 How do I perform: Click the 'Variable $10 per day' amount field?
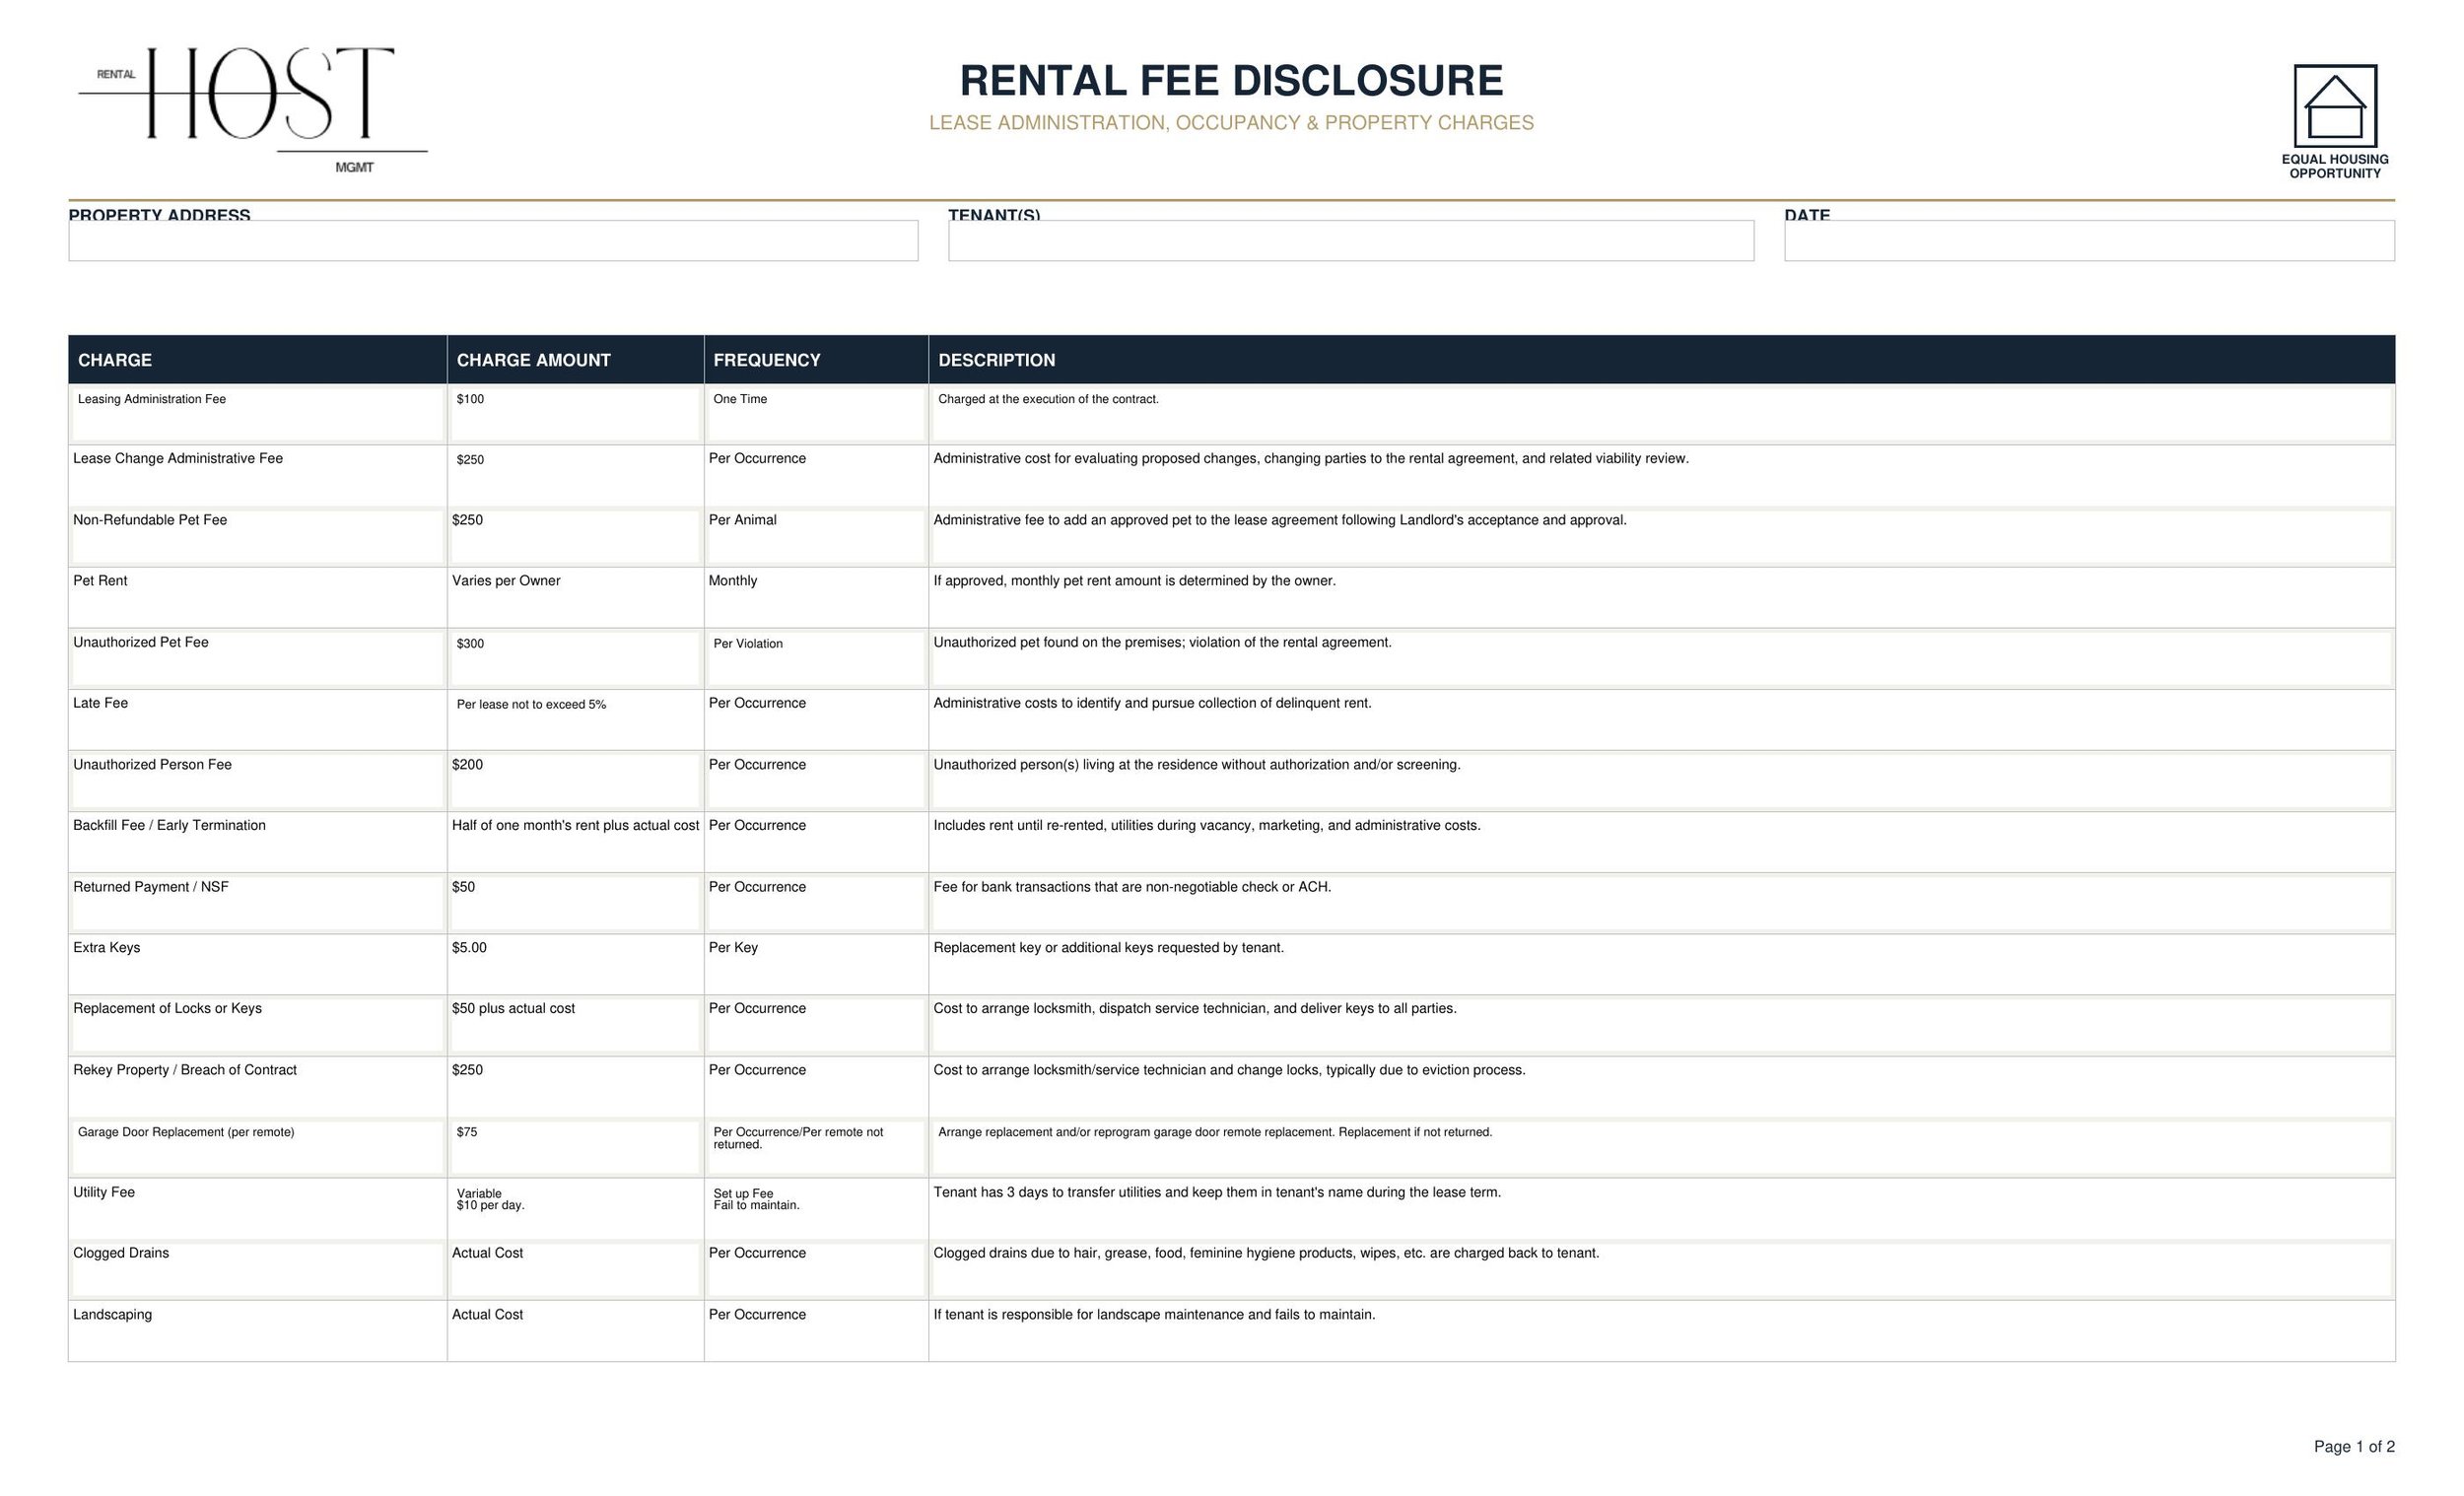[x=576, y=1209]
